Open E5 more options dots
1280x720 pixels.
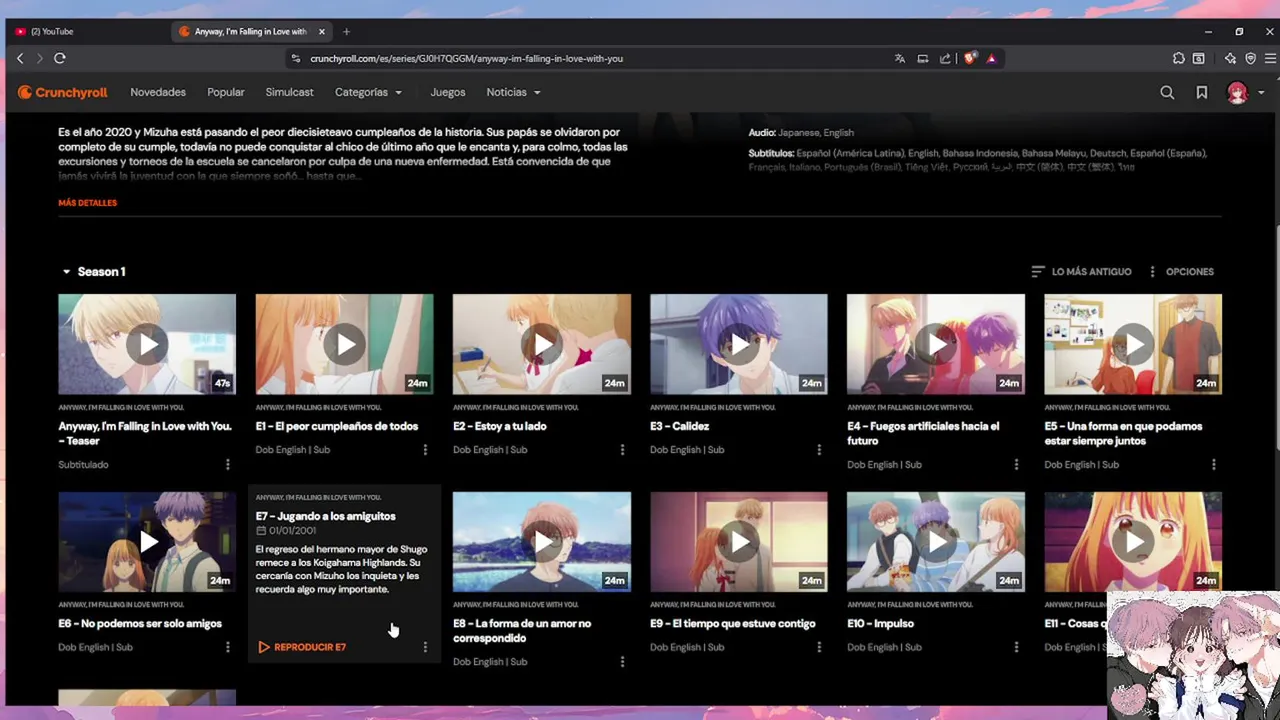pyautogui.click(x=1214, y=464)
